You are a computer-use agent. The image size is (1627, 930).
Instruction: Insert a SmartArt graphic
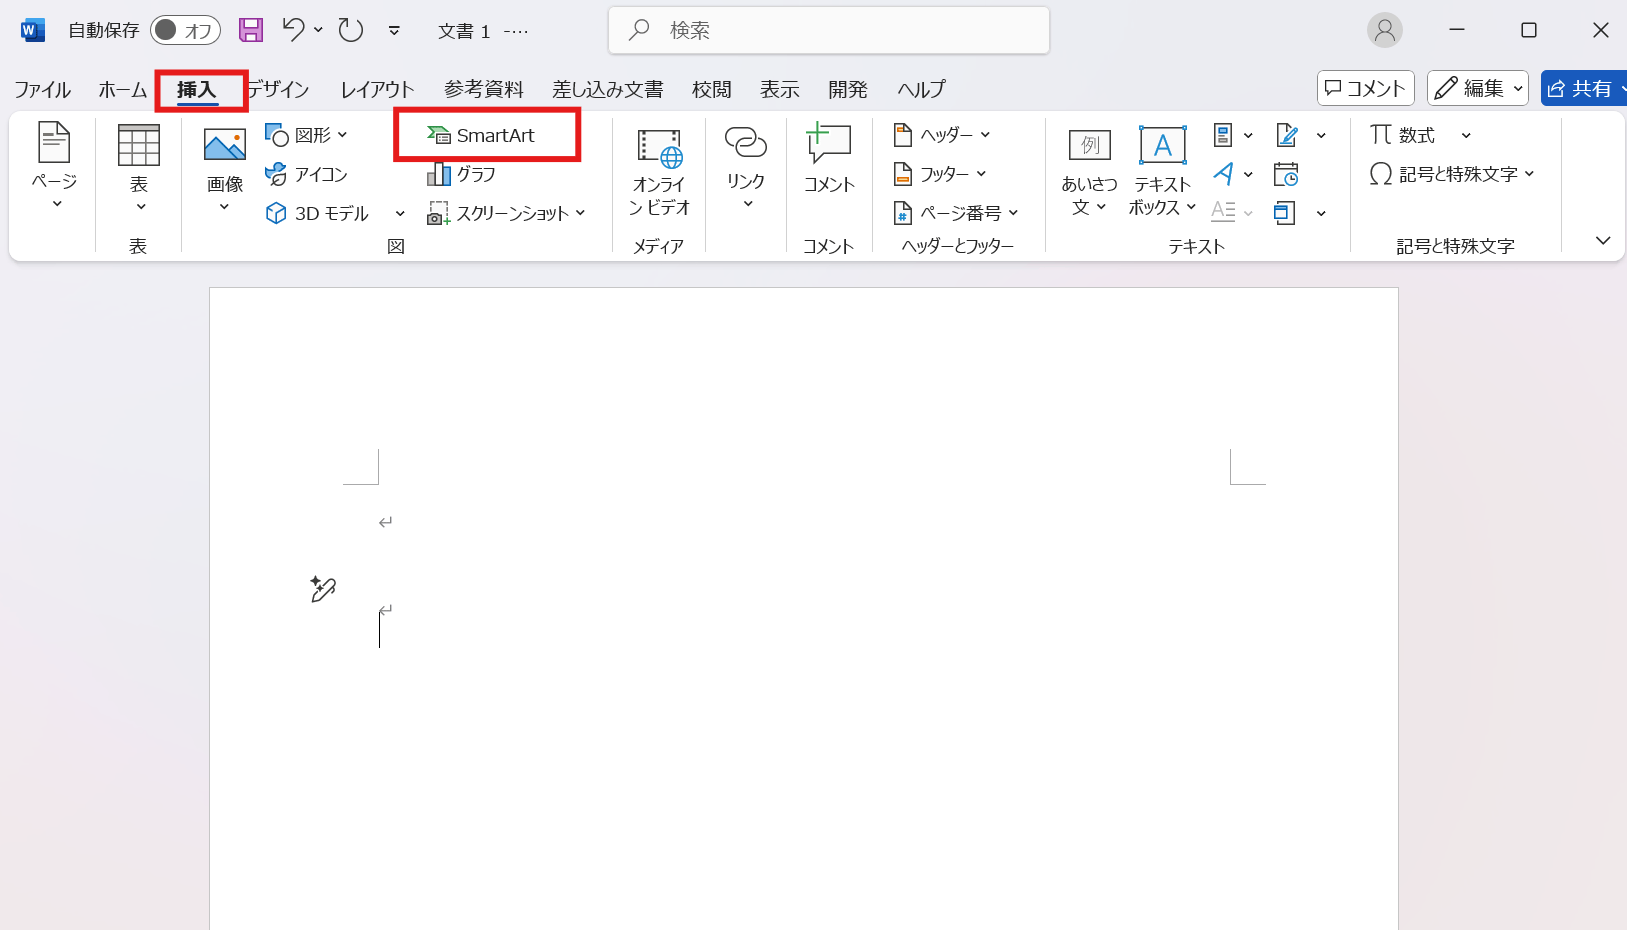tap(489, 134)
